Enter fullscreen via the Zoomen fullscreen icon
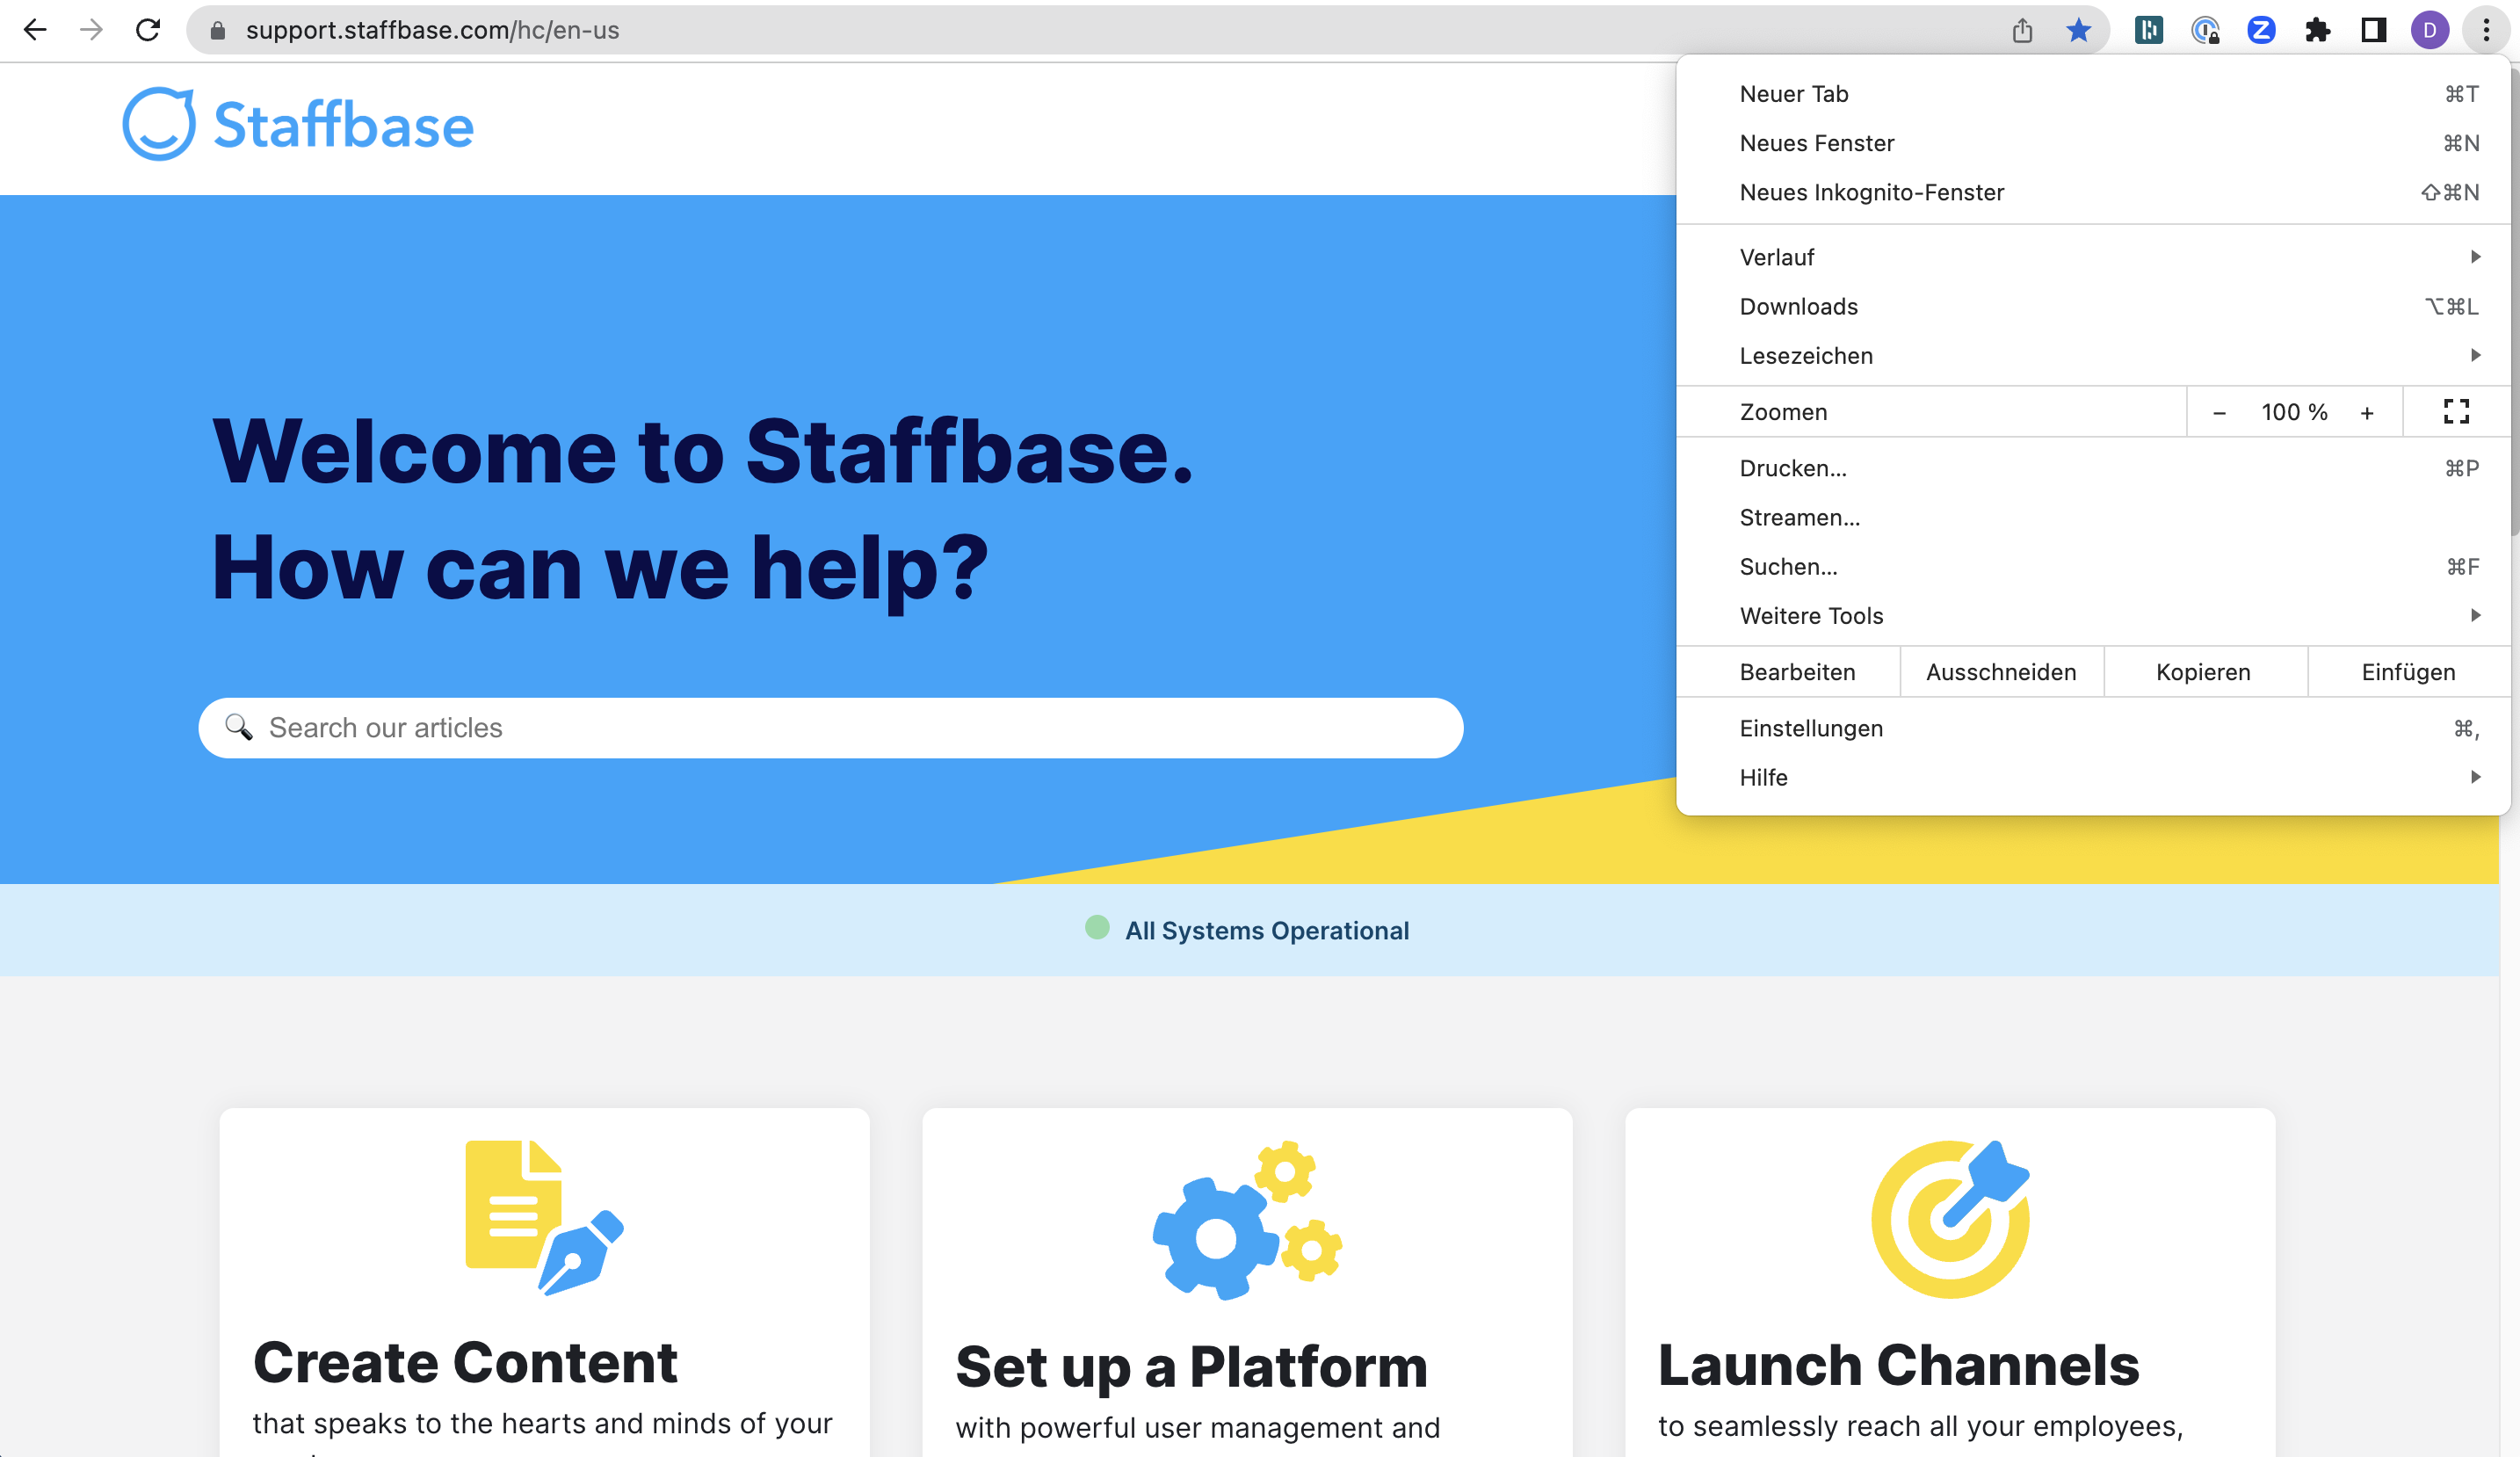The image size is (2520, 1457). (x=2456, y=412)
